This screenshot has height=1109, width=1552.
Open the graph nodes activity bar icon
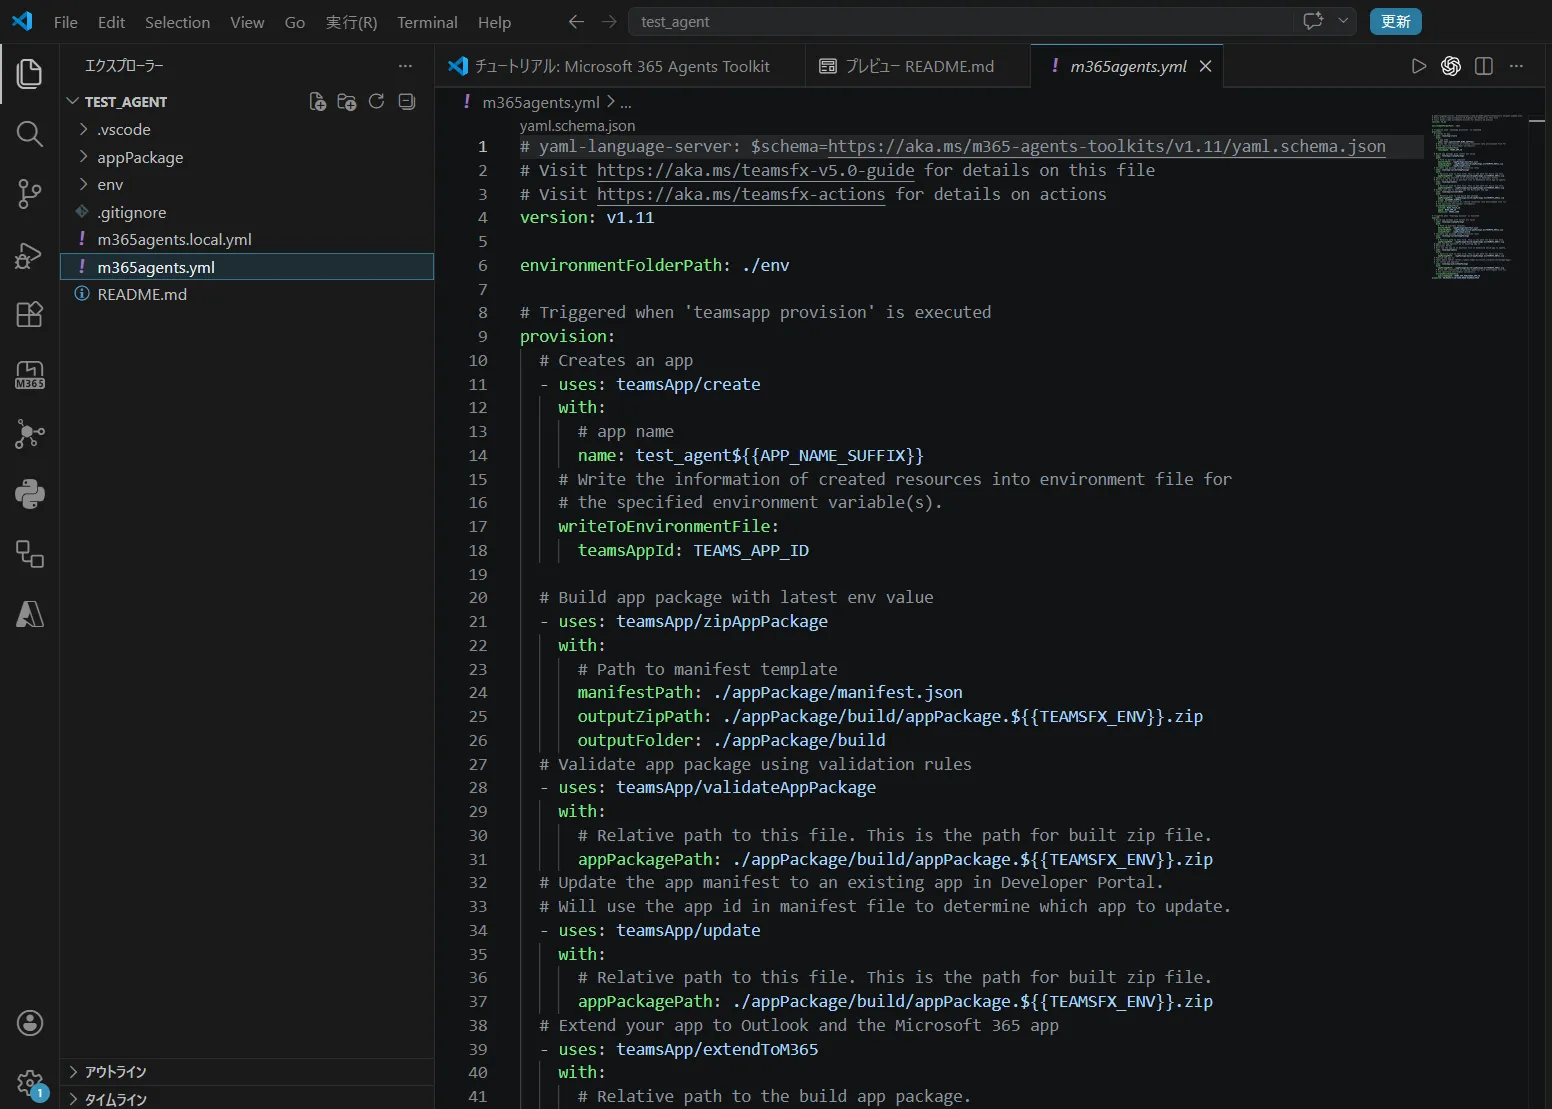tap(30, 435)
